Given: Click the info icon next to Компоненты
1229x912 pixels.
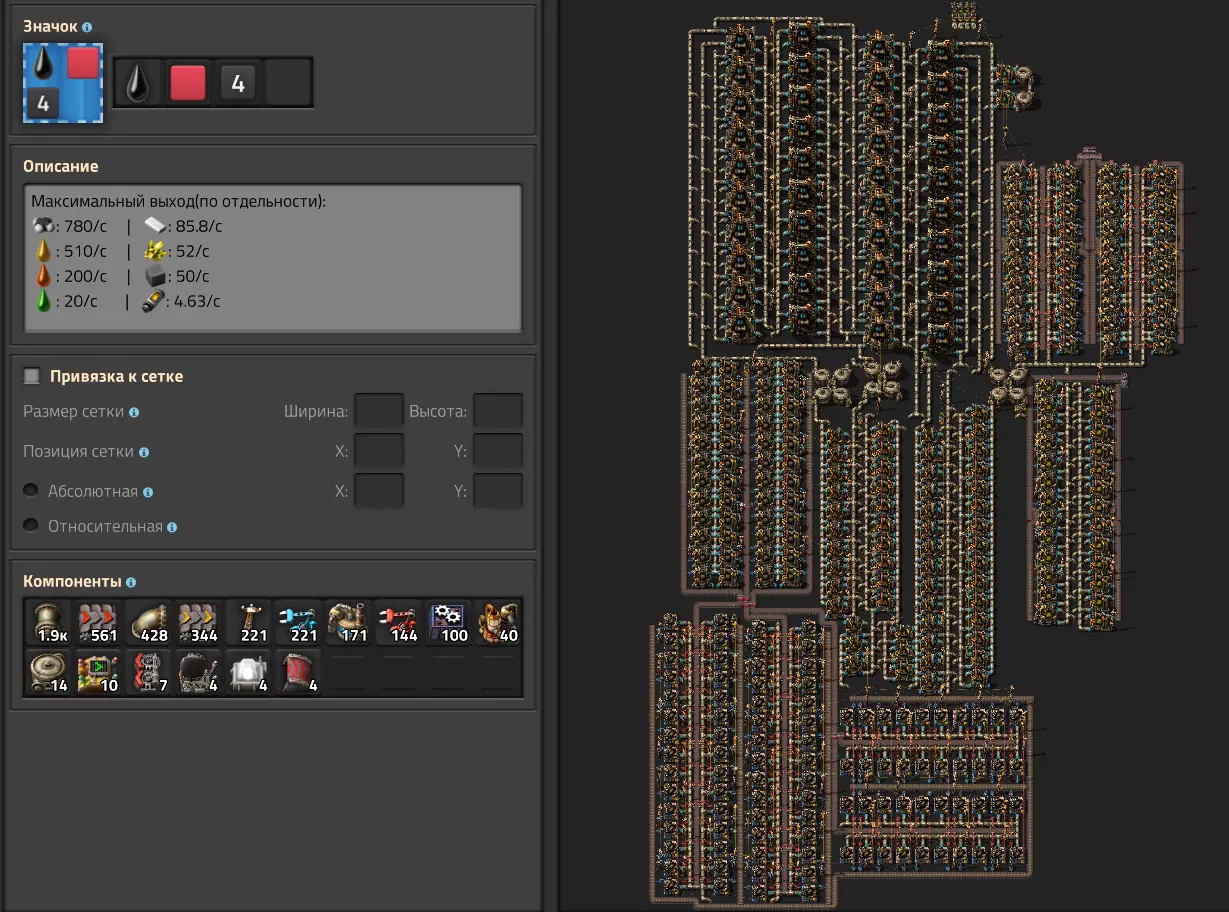Looking at the screenshot, I should point(132,582).
